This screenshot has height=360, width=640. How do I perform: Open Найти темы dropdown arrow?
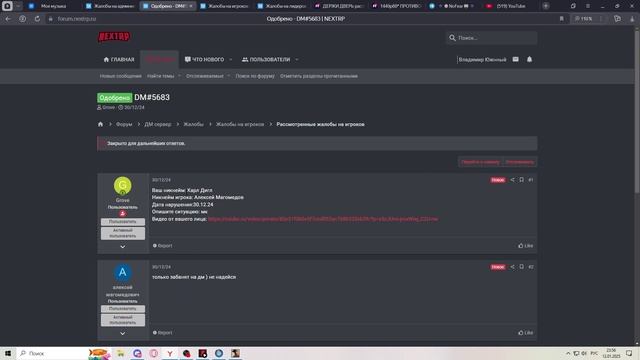(179, 76)
